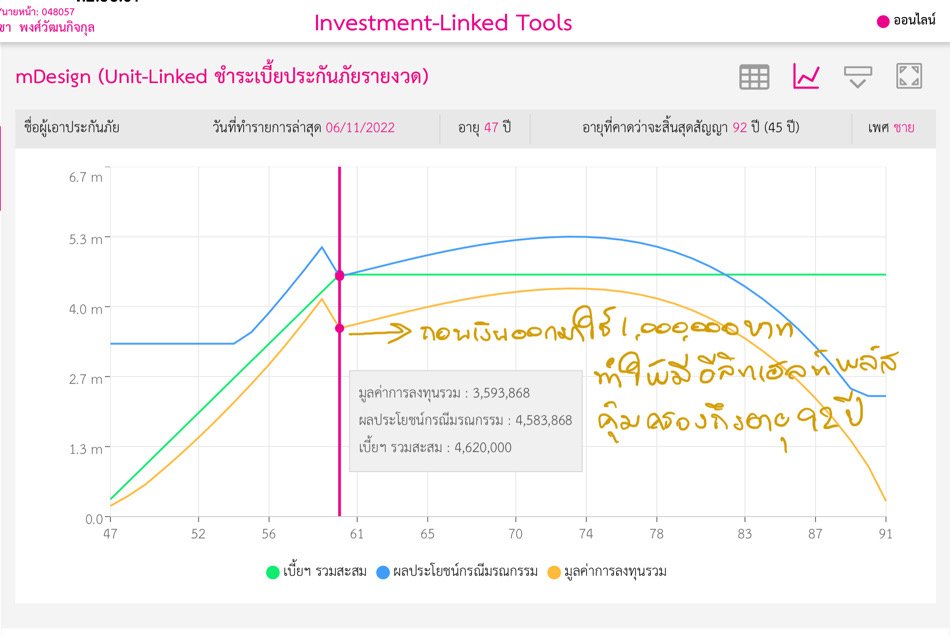
Task: Click the pink online status dot
Action: 882,22
